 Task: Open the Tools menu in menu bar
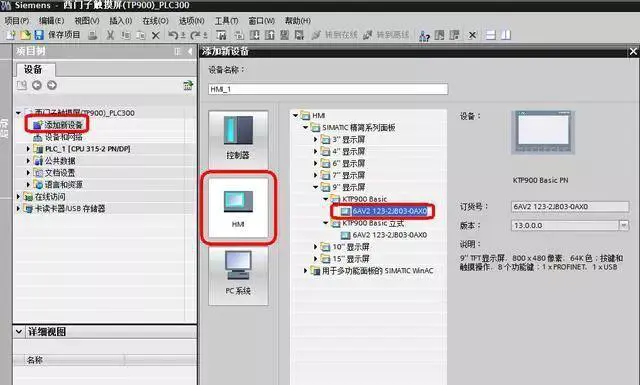pyautogui.click(x=226, y=20)
